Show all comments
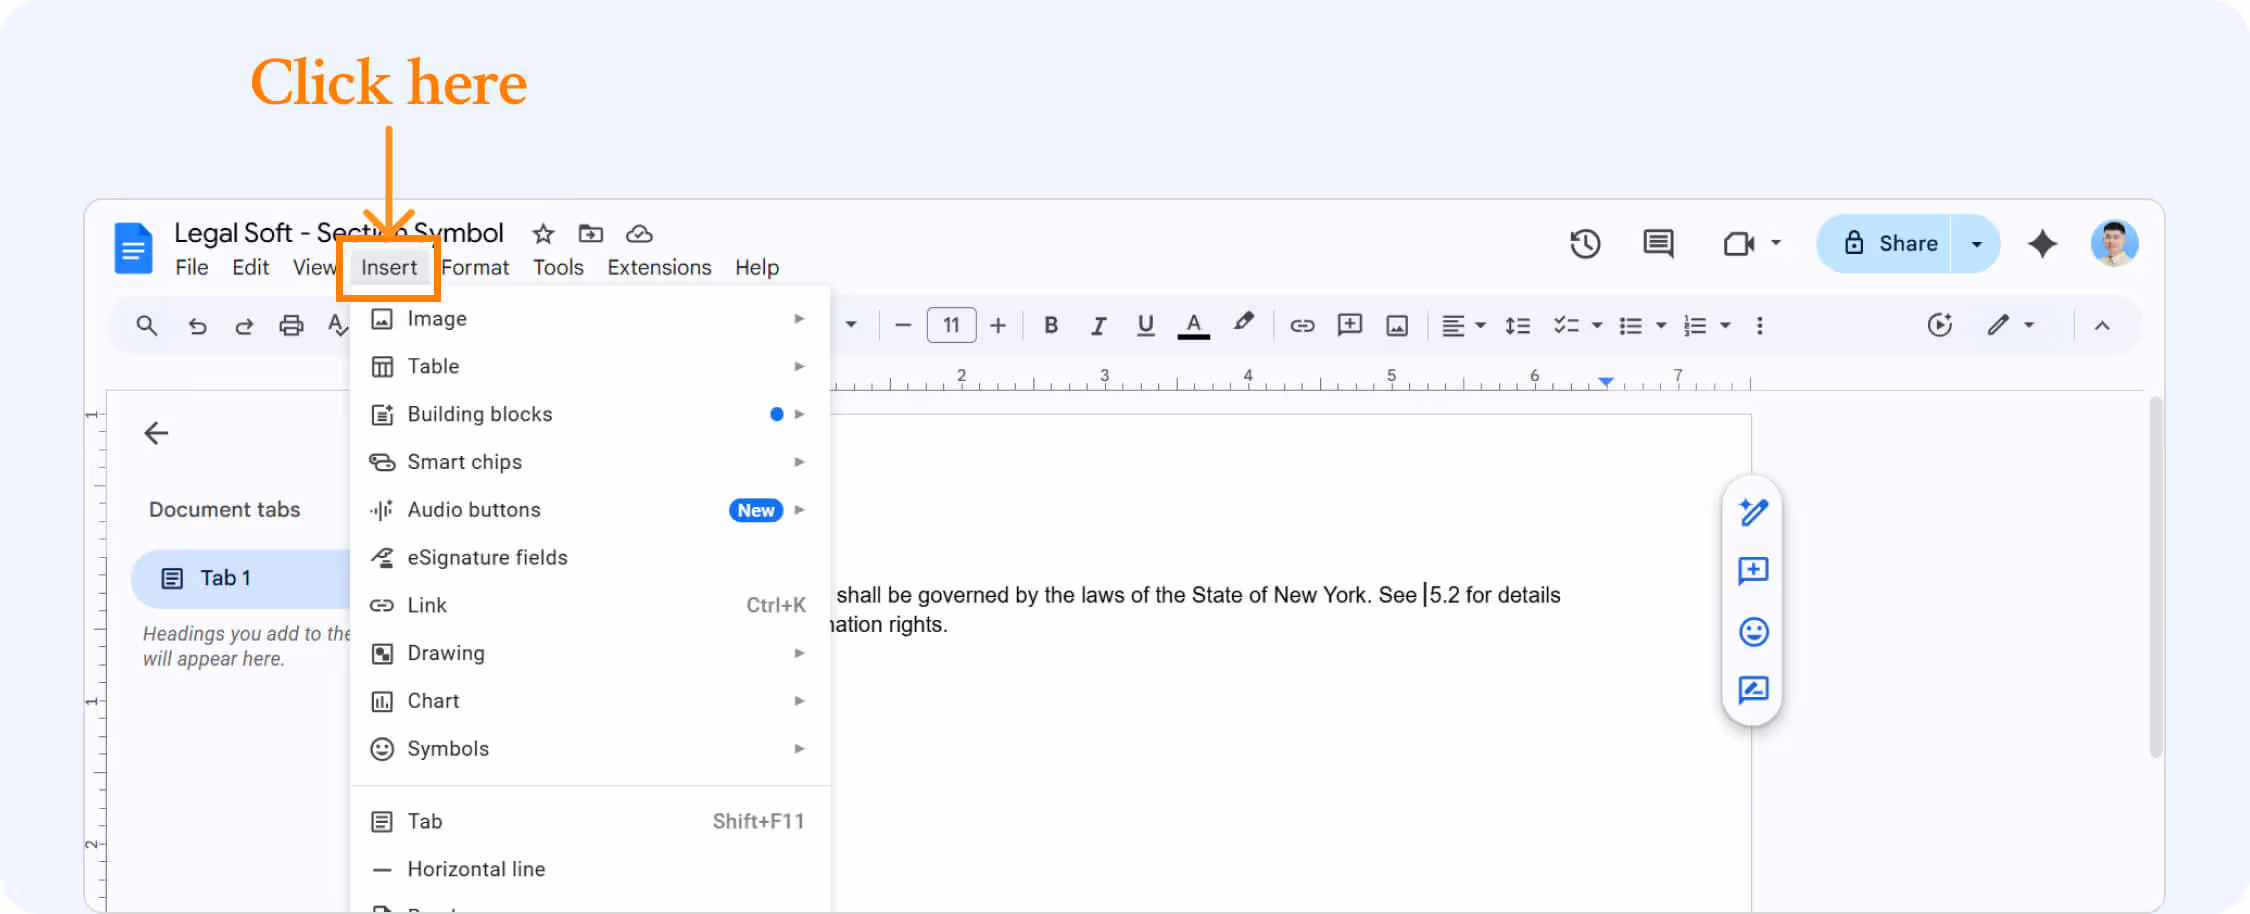This screenshot has height=914, width=2250. 1657,243
